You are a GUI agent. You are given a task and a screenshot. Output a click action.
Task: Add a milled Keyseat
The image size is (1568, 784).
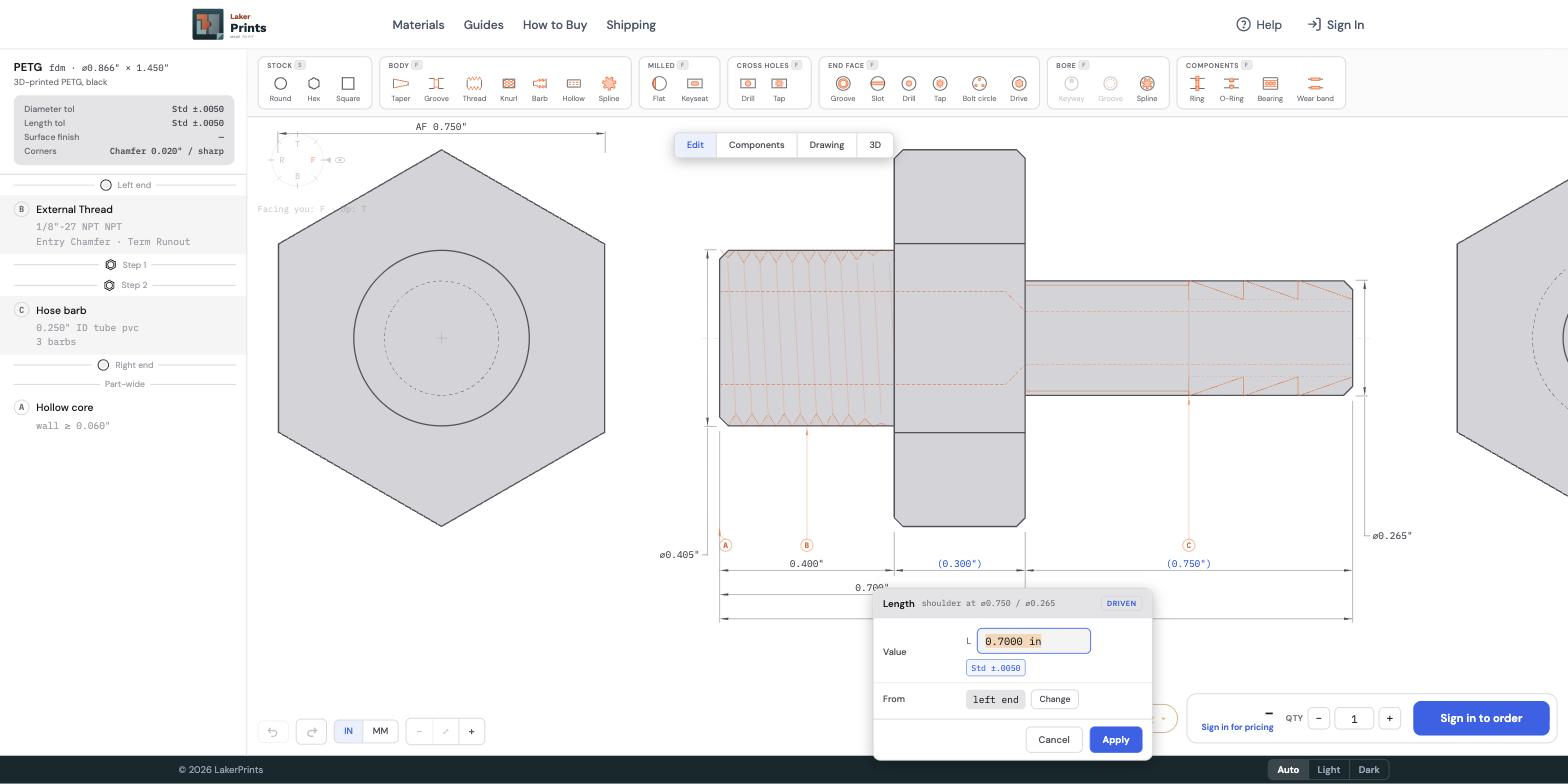[x=694, y=88]
